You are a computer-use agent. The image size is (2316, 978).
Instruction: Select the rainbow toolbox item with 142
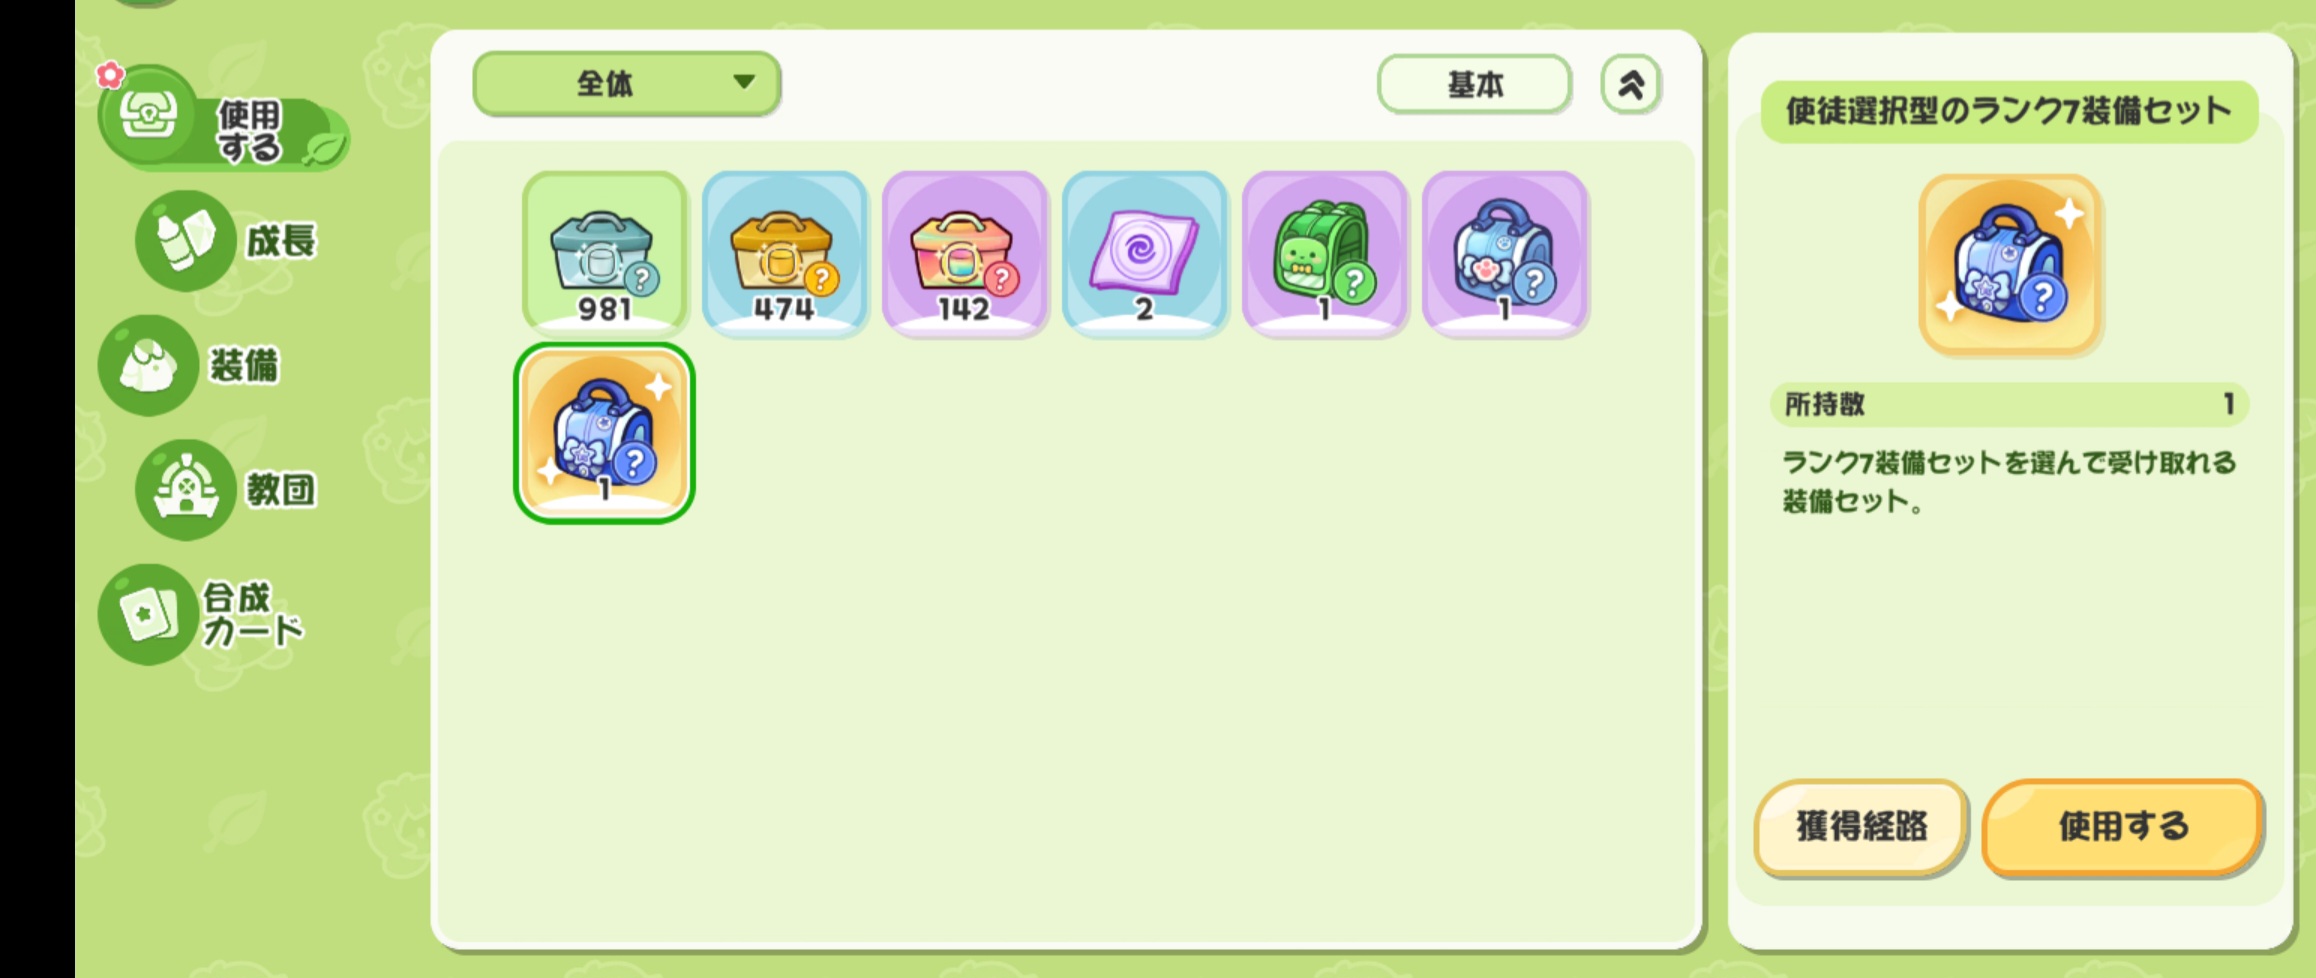pyautogui.click(x=964, y=252)
